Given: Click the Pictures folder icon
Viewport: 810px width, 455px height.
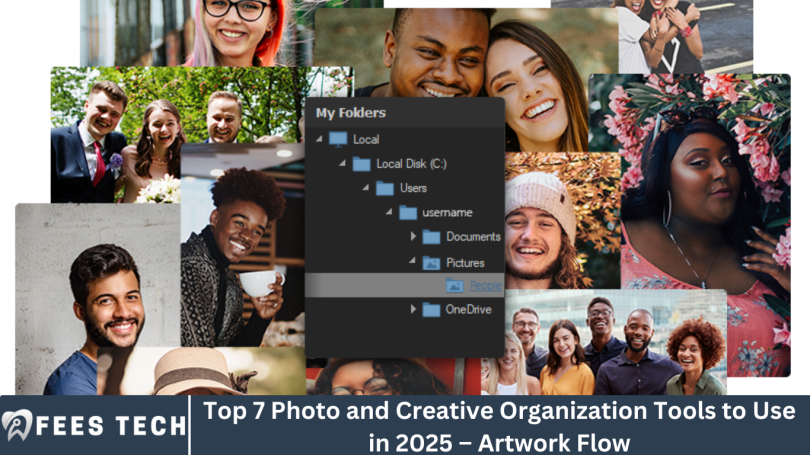Looking at the screenshot, I should coord(431,262).
